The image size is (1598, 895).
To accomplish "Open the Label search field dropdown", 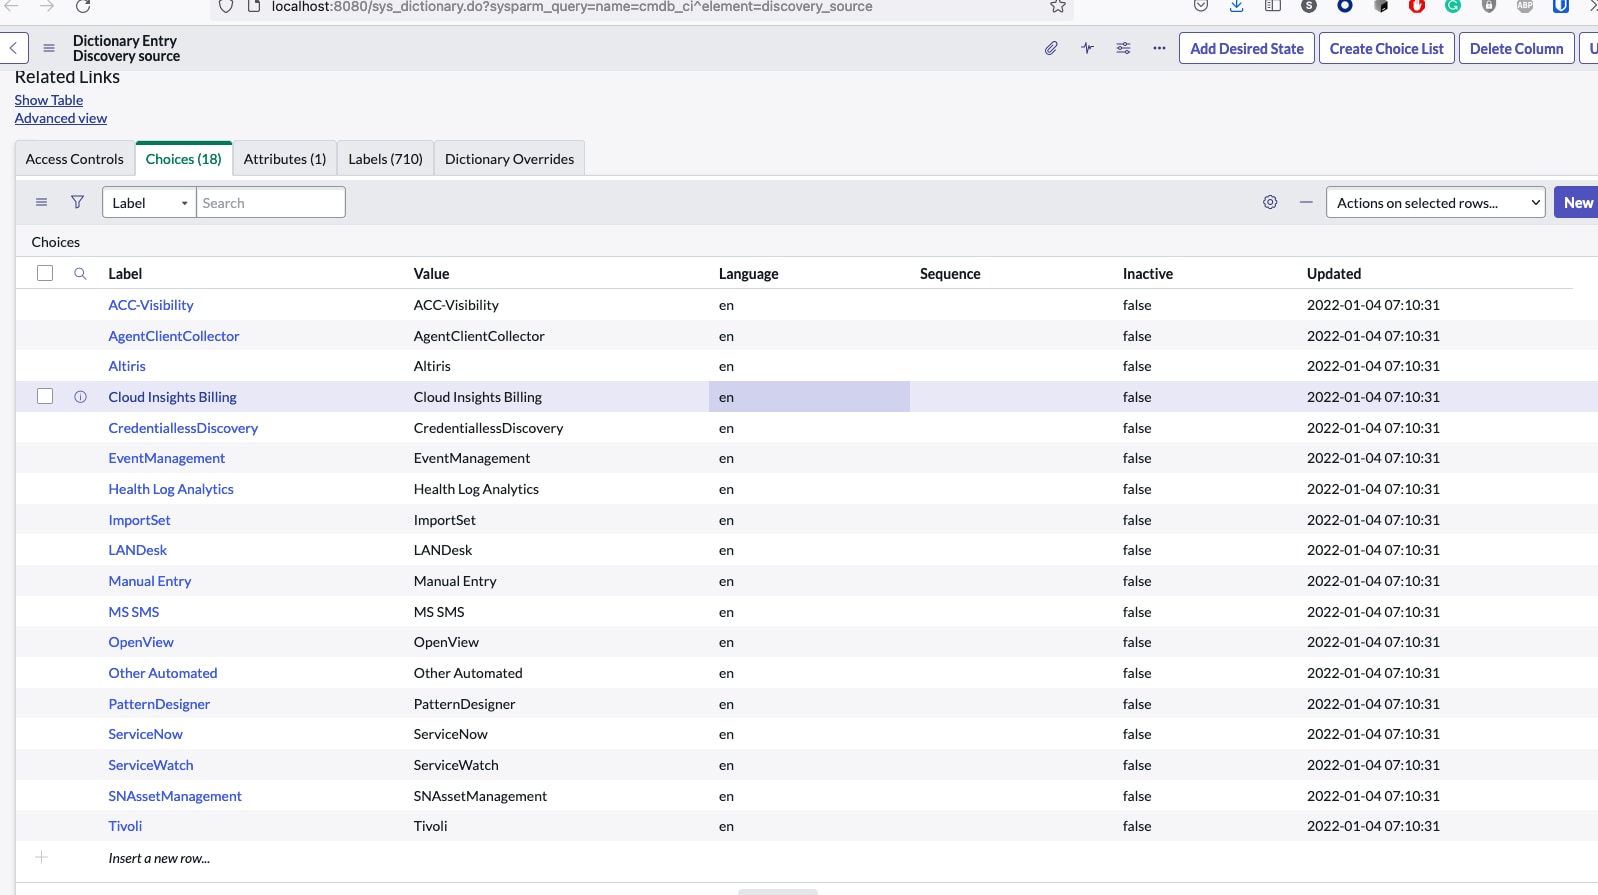I will pos(149,202).
